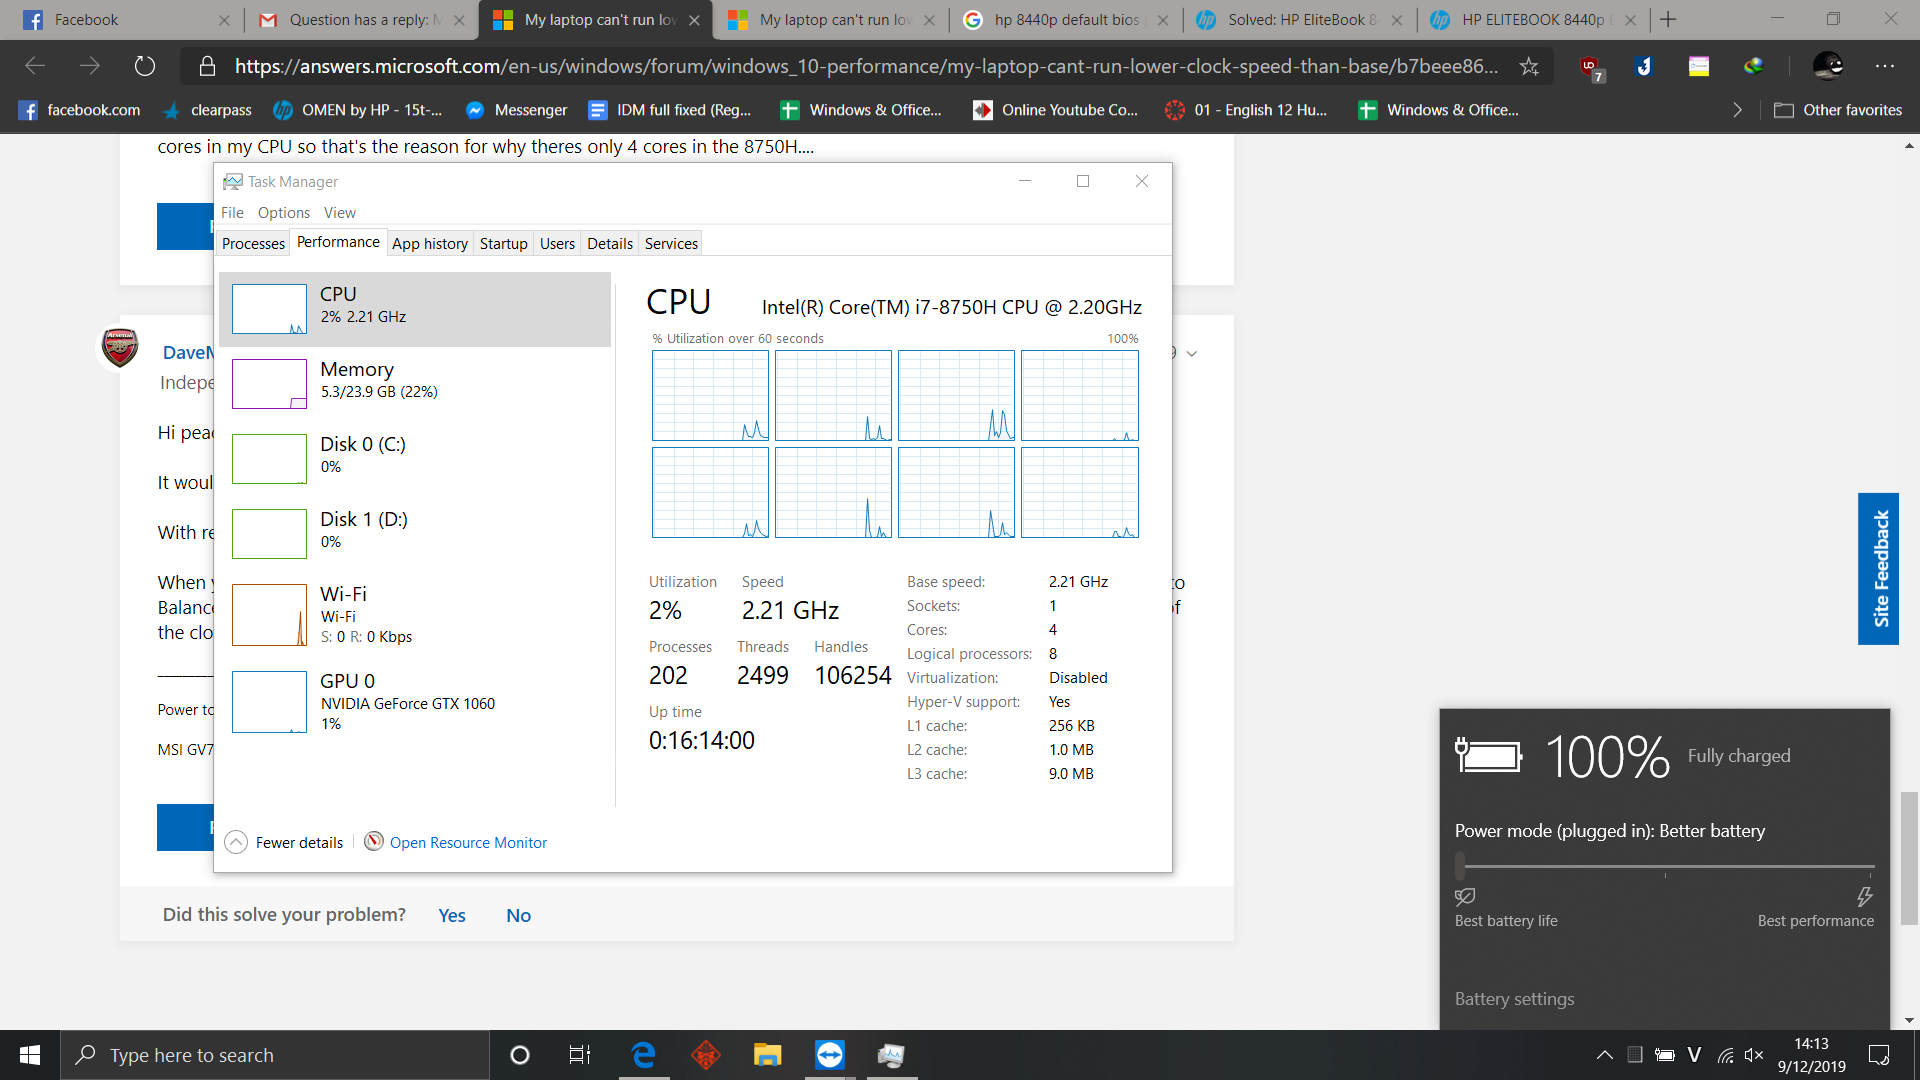
Task: Click the taskbar search box
Action: tap(275, 1055)
